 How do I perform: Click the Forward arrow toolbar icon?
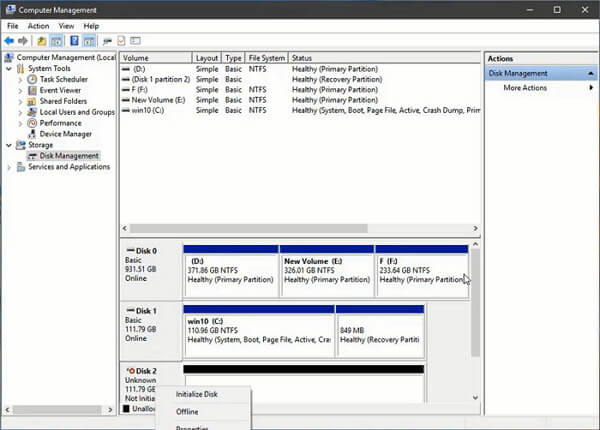tap(22, 41)
